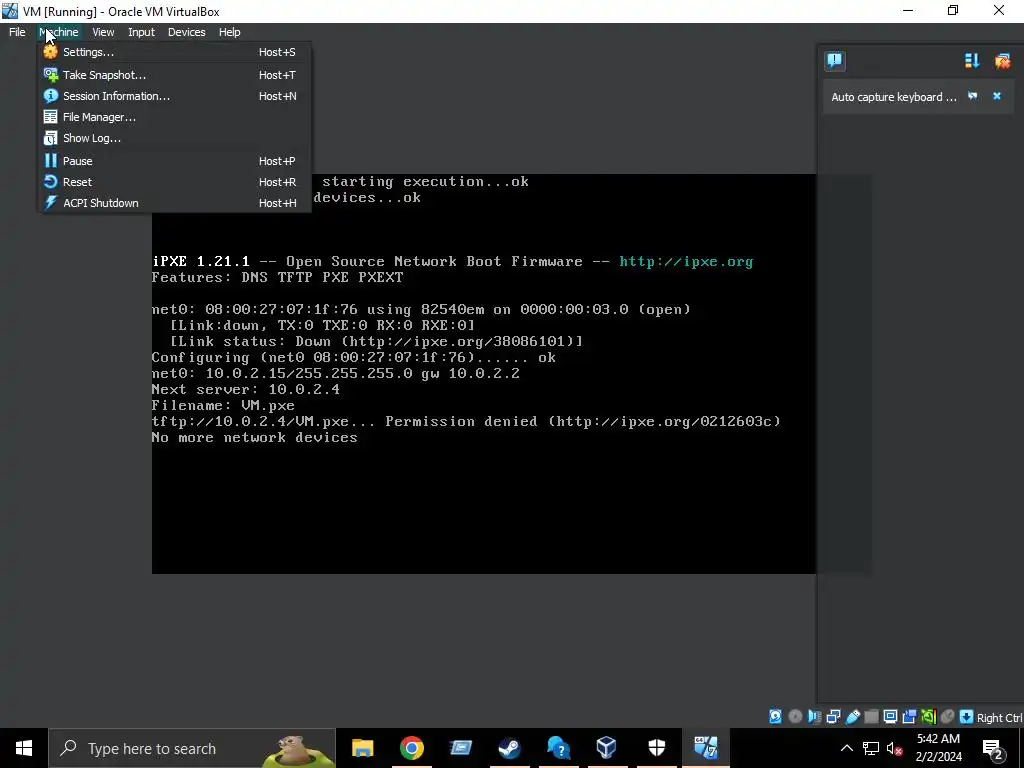1024x768 pixels.
Task: Click the muted volume tray icon
Action: [895, 748]
